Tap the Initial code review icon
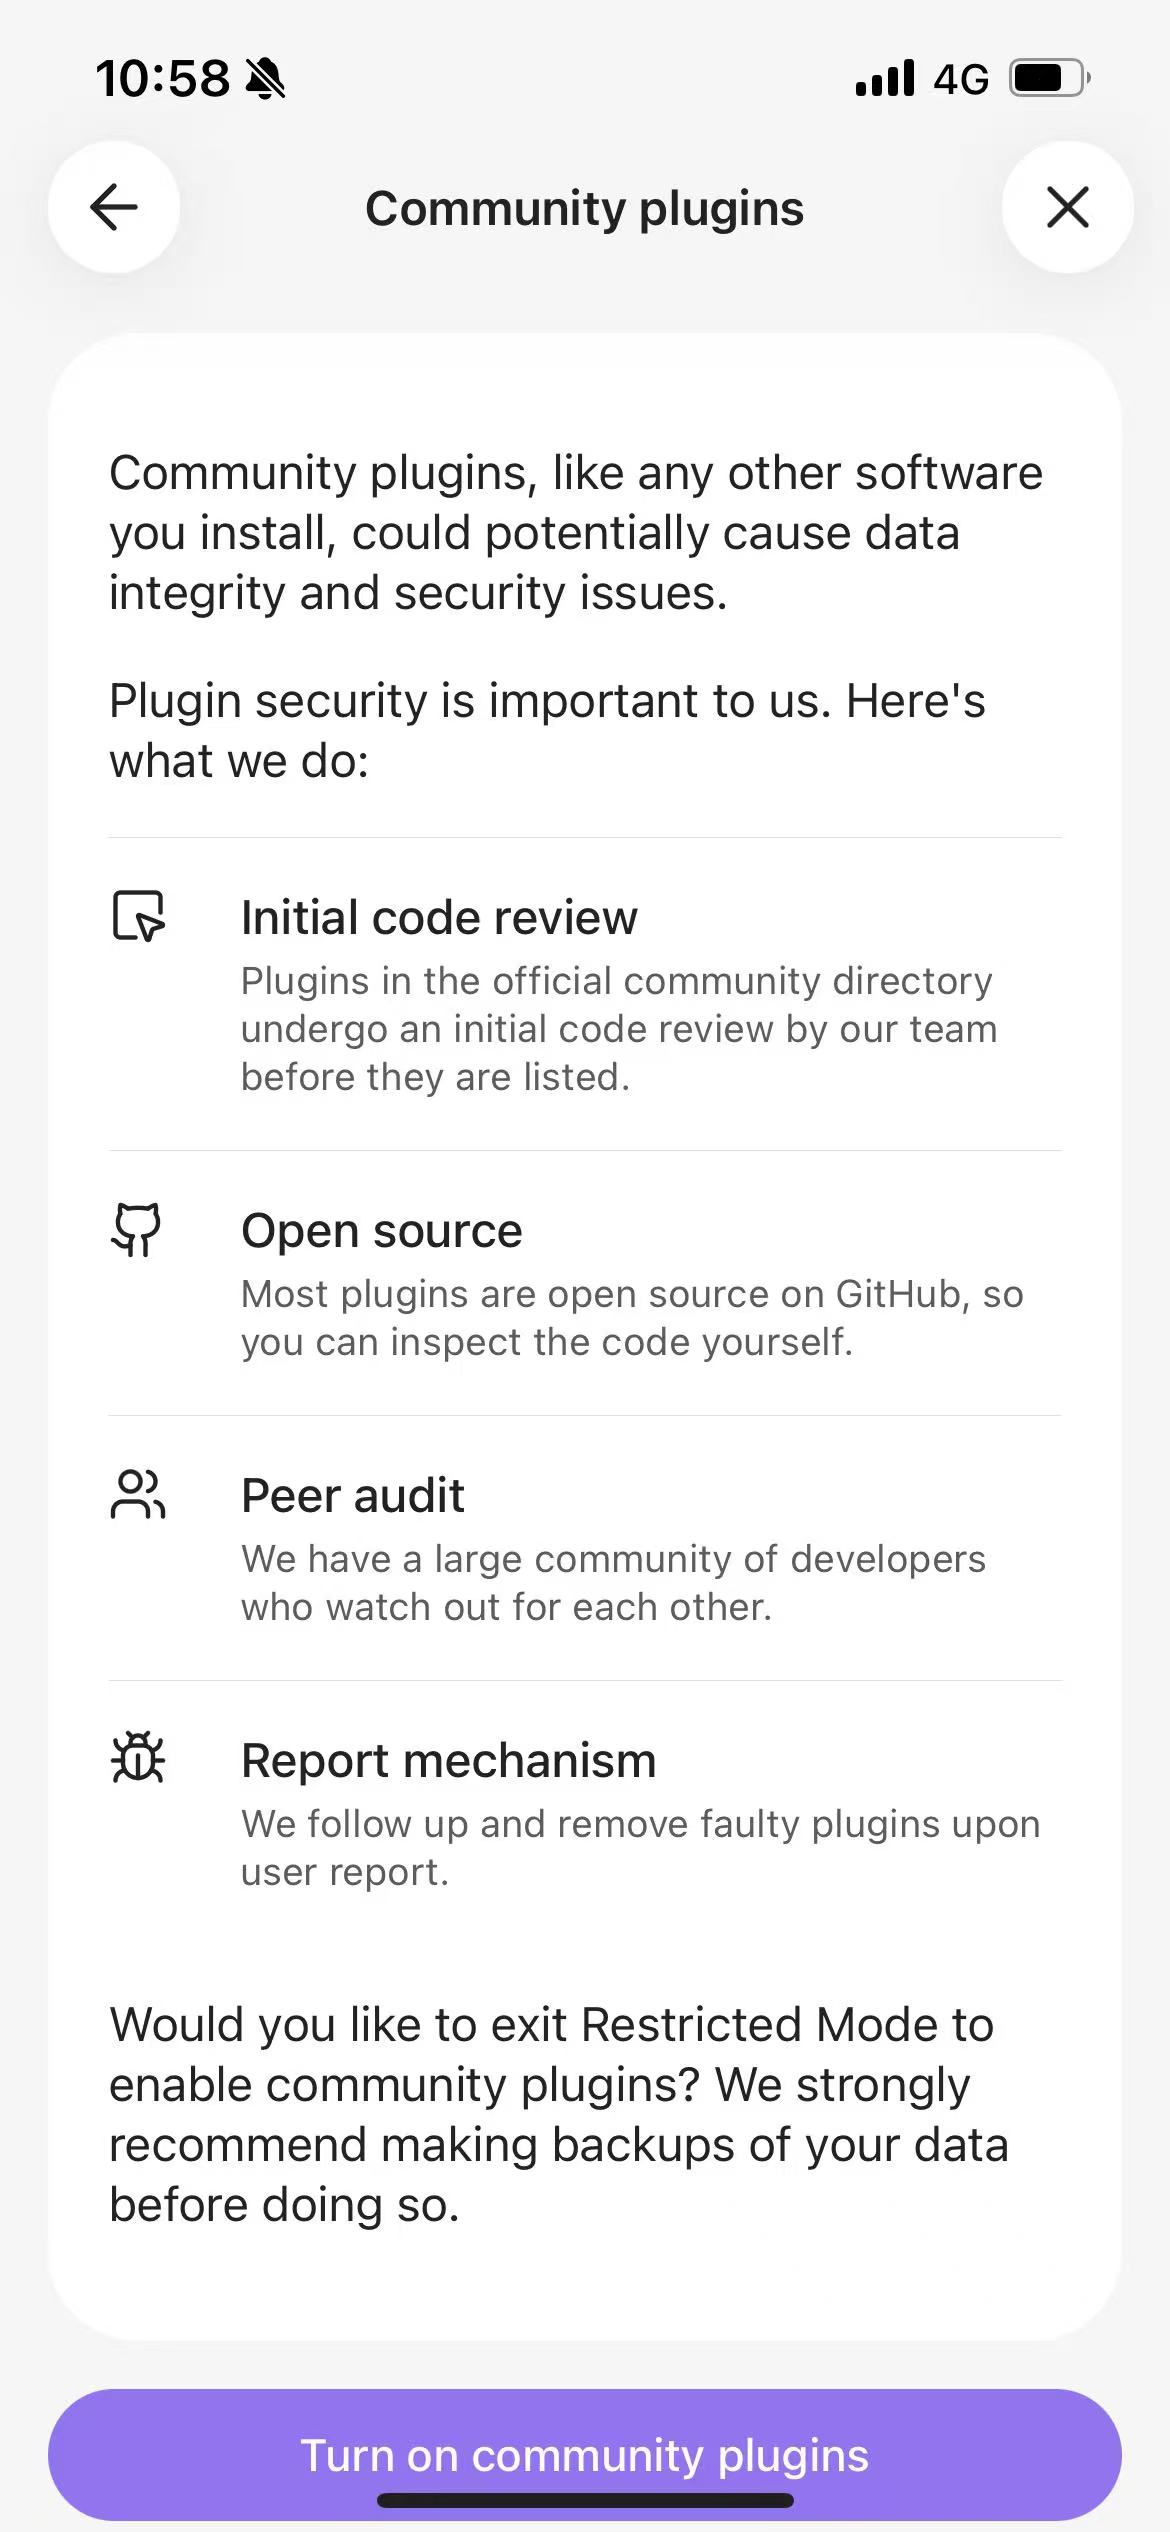The width and height of the screenshot is (1170, 2532). 138,916
